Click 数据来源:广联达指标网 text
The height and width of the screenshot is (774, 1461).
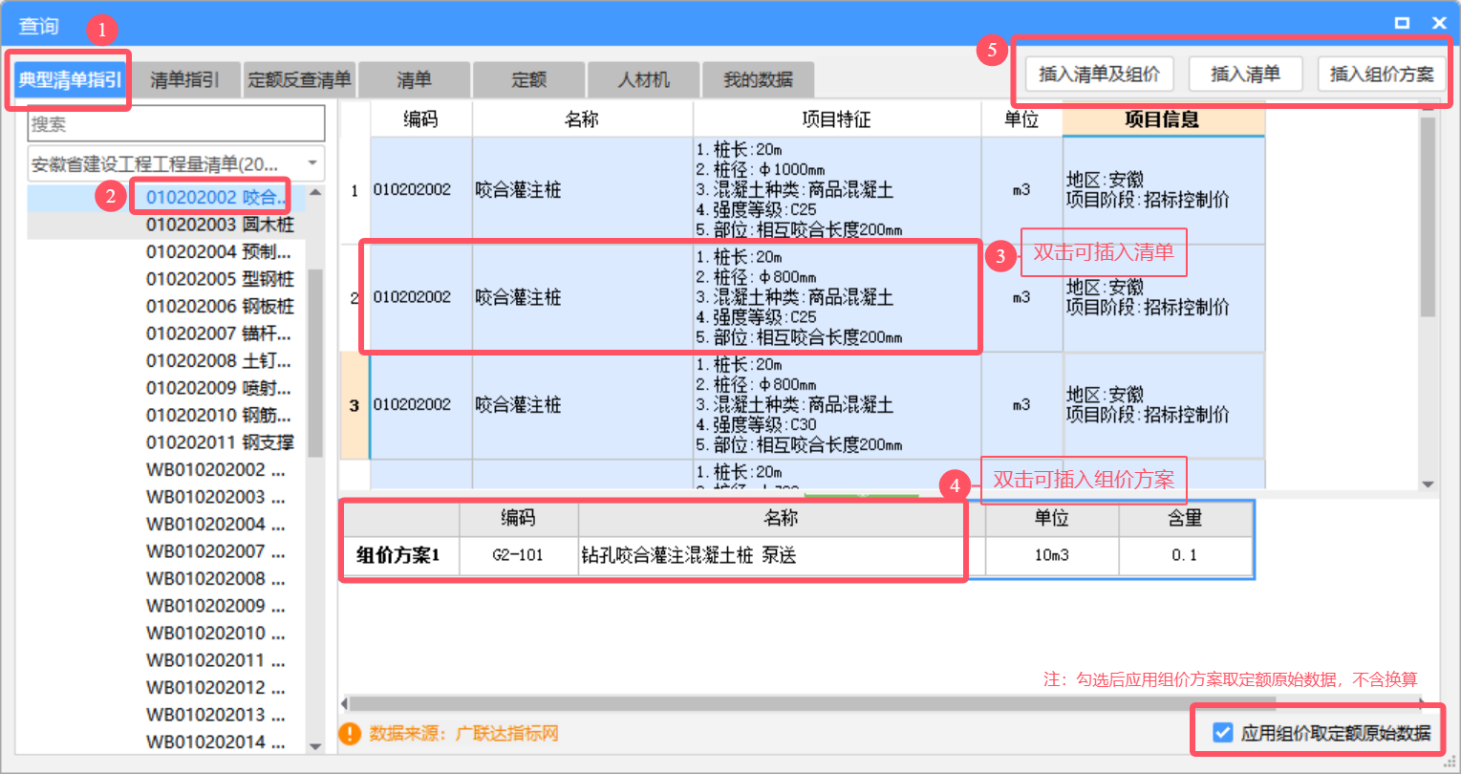464,734
